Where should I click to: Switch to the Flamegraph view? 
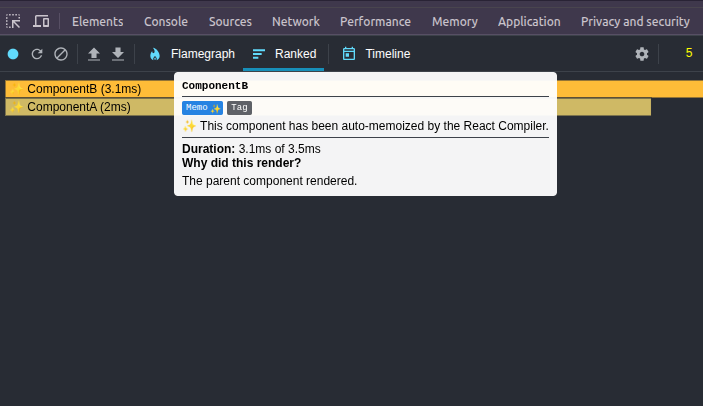192,54
